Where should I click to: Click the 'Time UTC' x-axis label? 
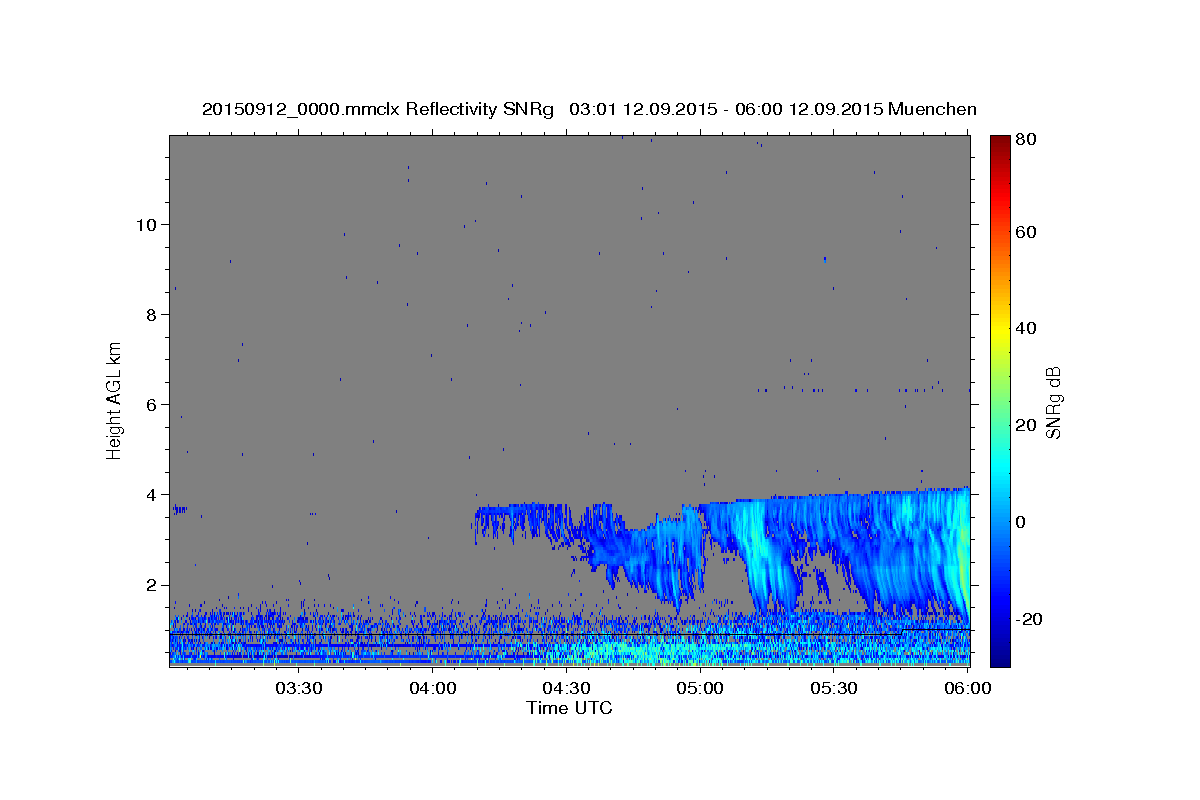point(569,708)
